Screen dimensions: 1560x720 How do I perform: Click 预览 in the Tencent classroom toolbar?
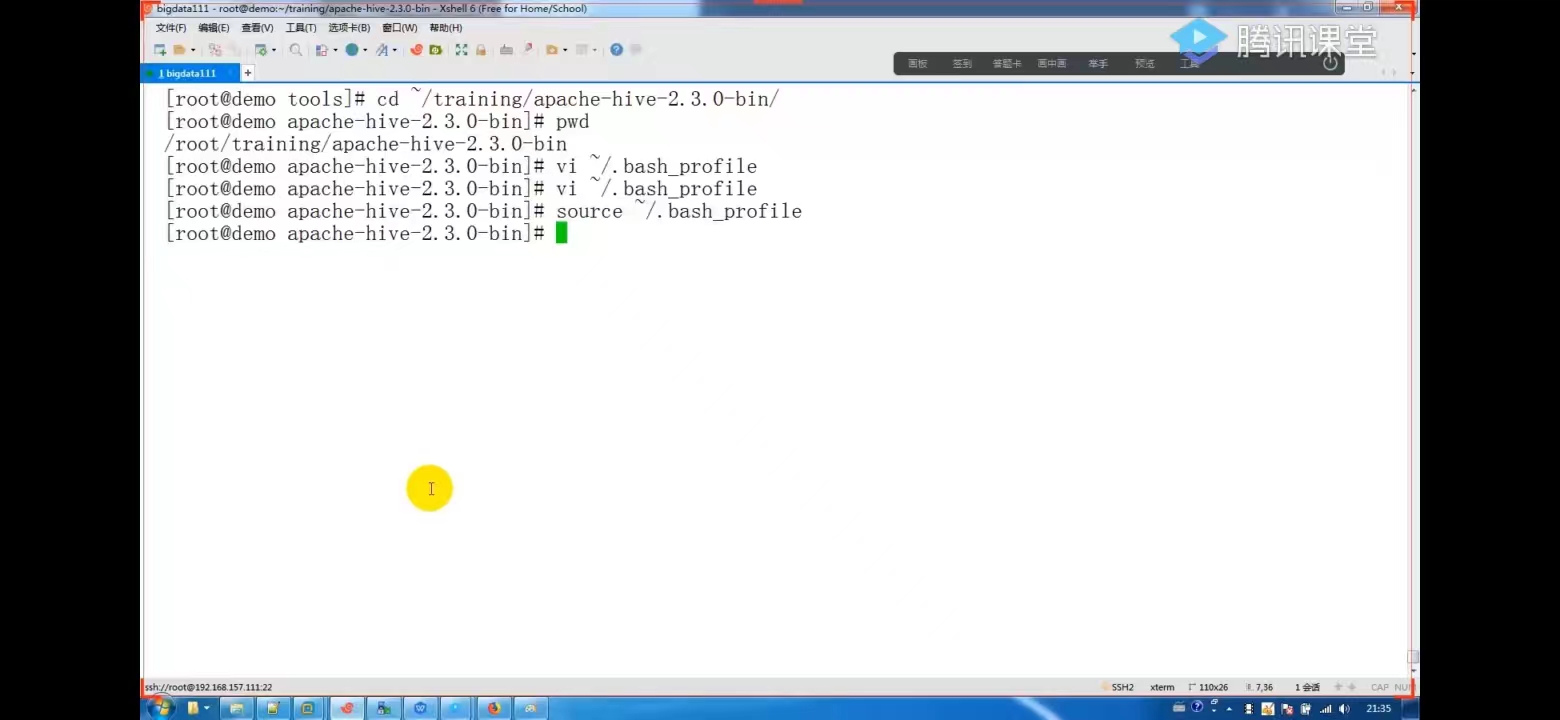[x=1145, y=64]
